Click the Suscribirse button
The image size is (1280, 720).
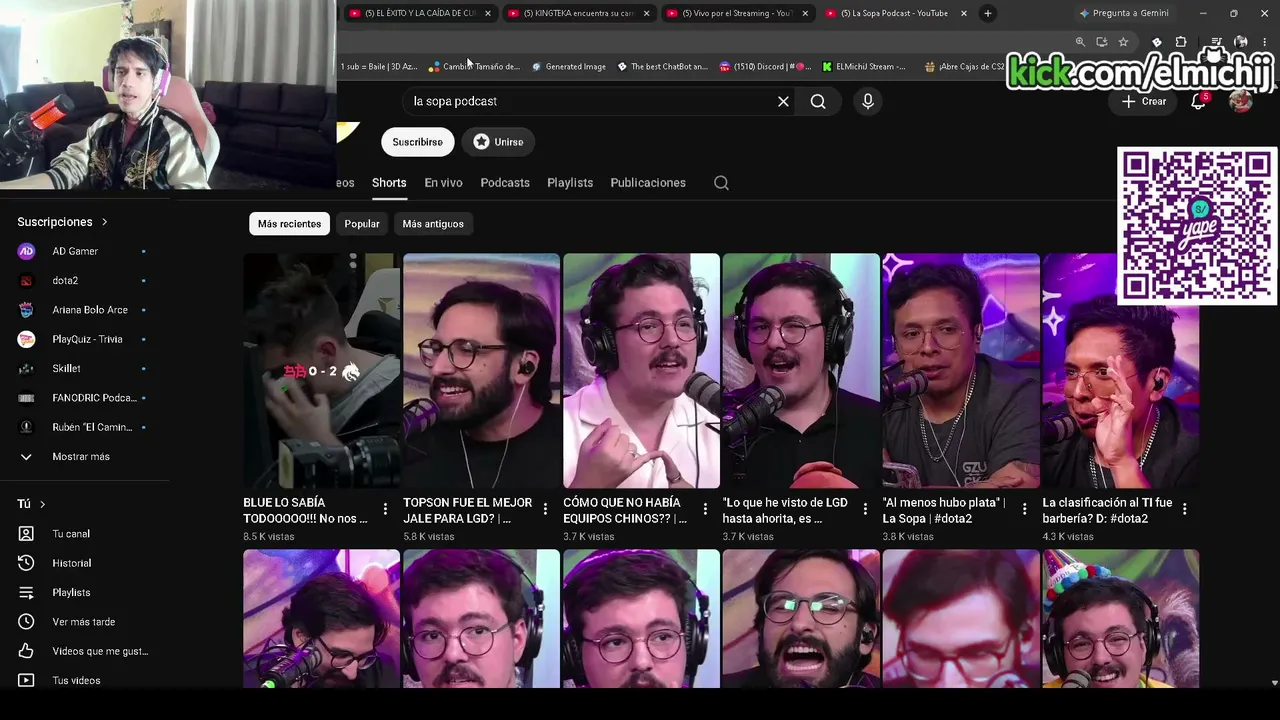[417, 142]
